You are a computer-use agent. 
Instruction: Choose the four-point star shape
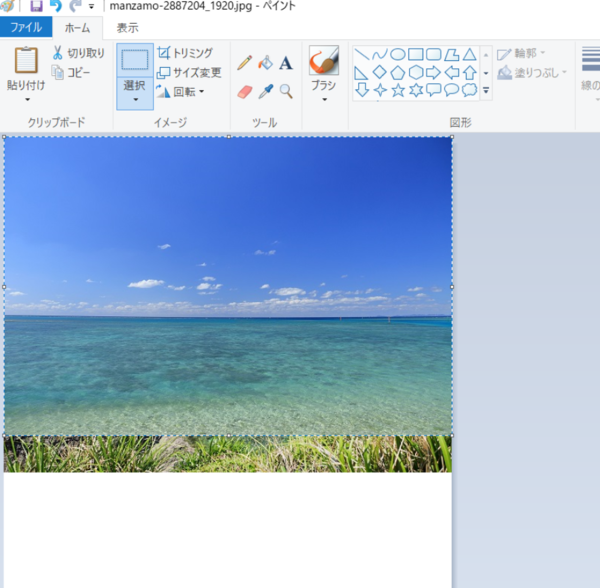(380, 90)
